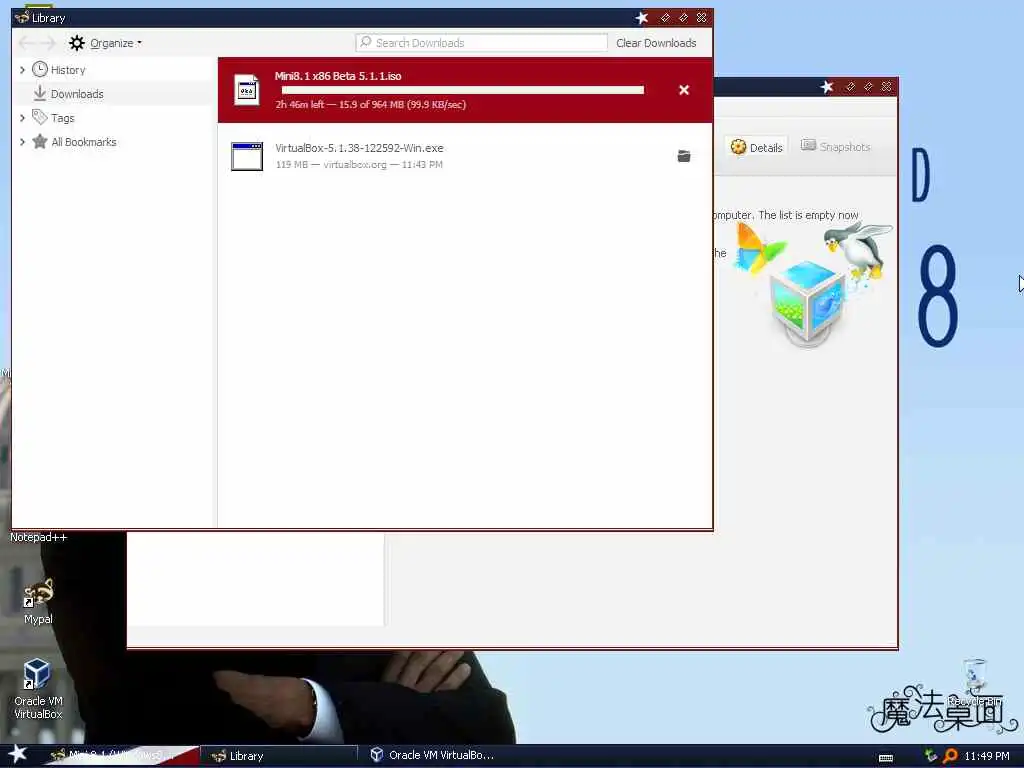Screen dimensions: 1024x768
Task: Click the network tray icon
Action: pos(931,756)
